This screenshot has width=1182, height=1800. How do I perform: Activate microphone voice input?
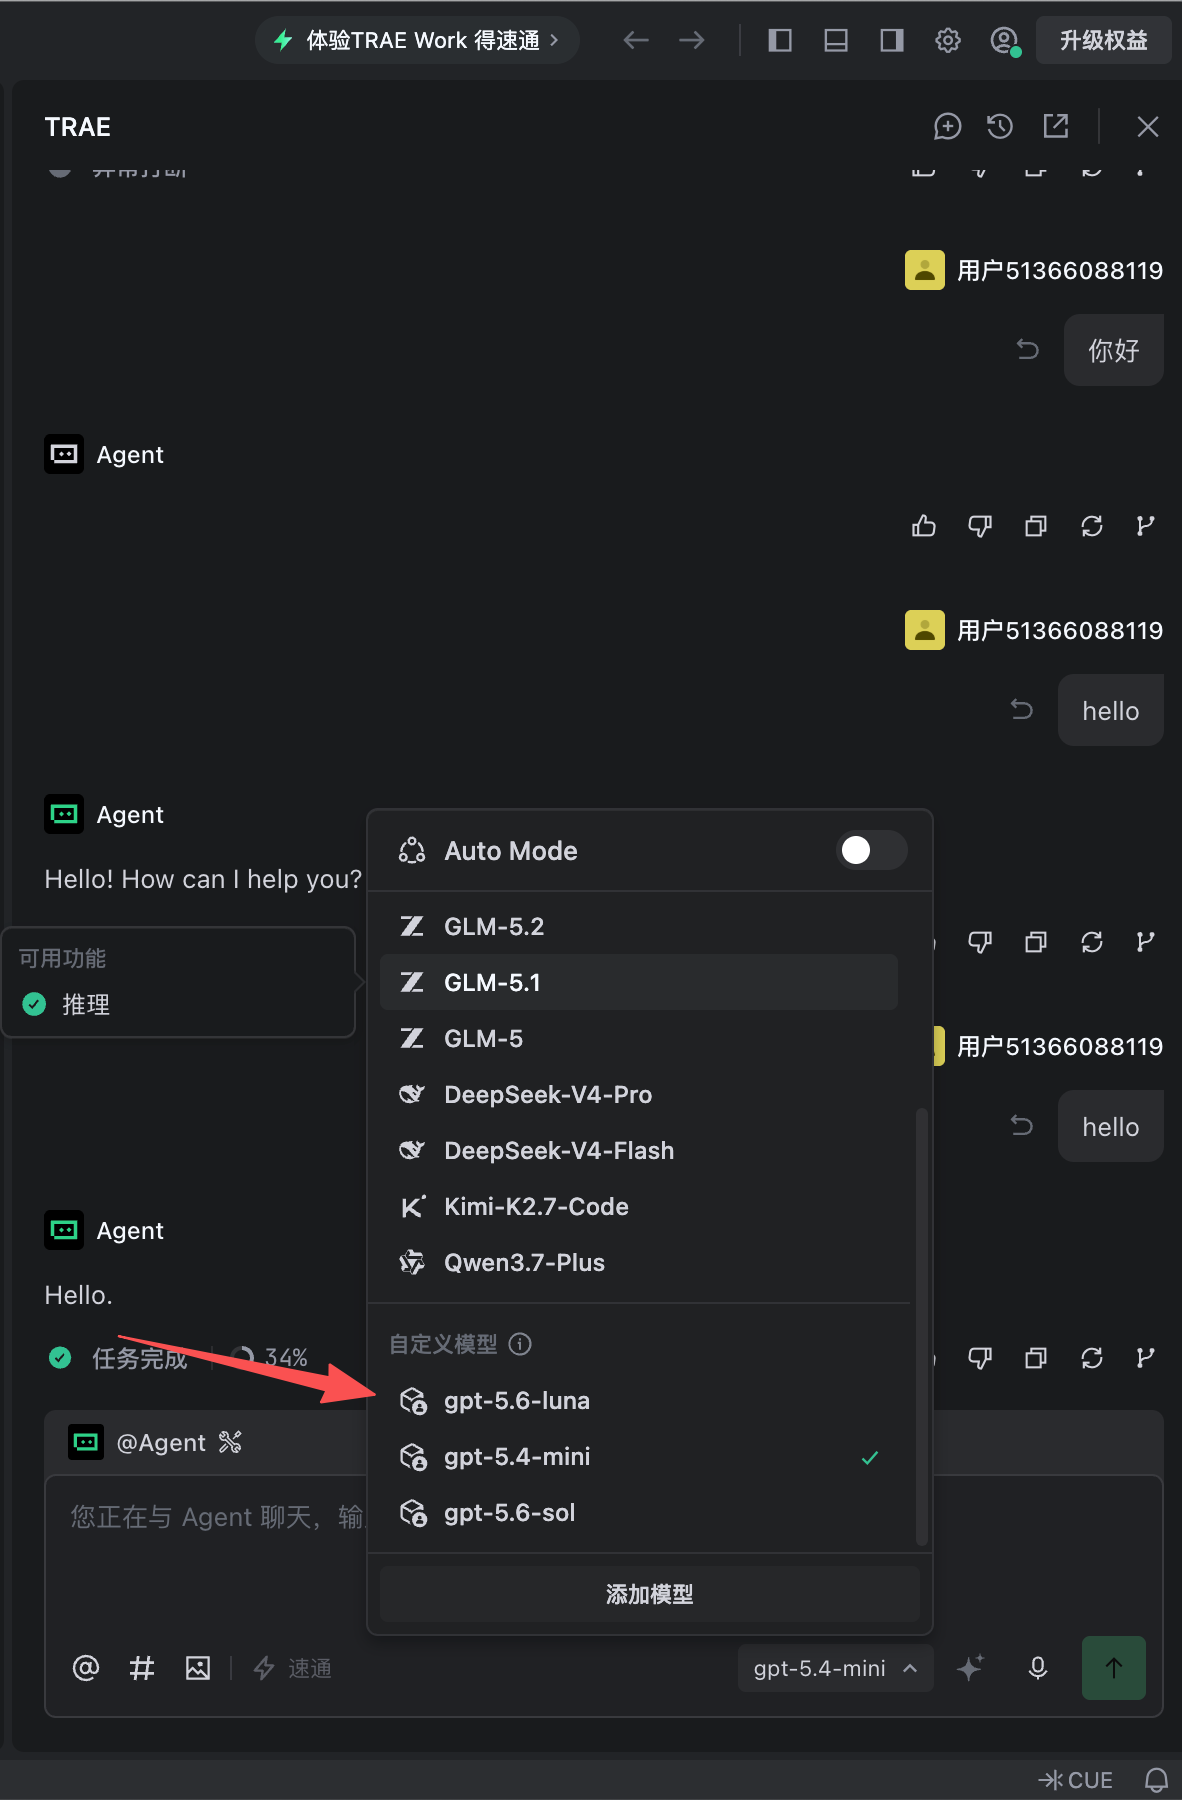(1038, 1667)
